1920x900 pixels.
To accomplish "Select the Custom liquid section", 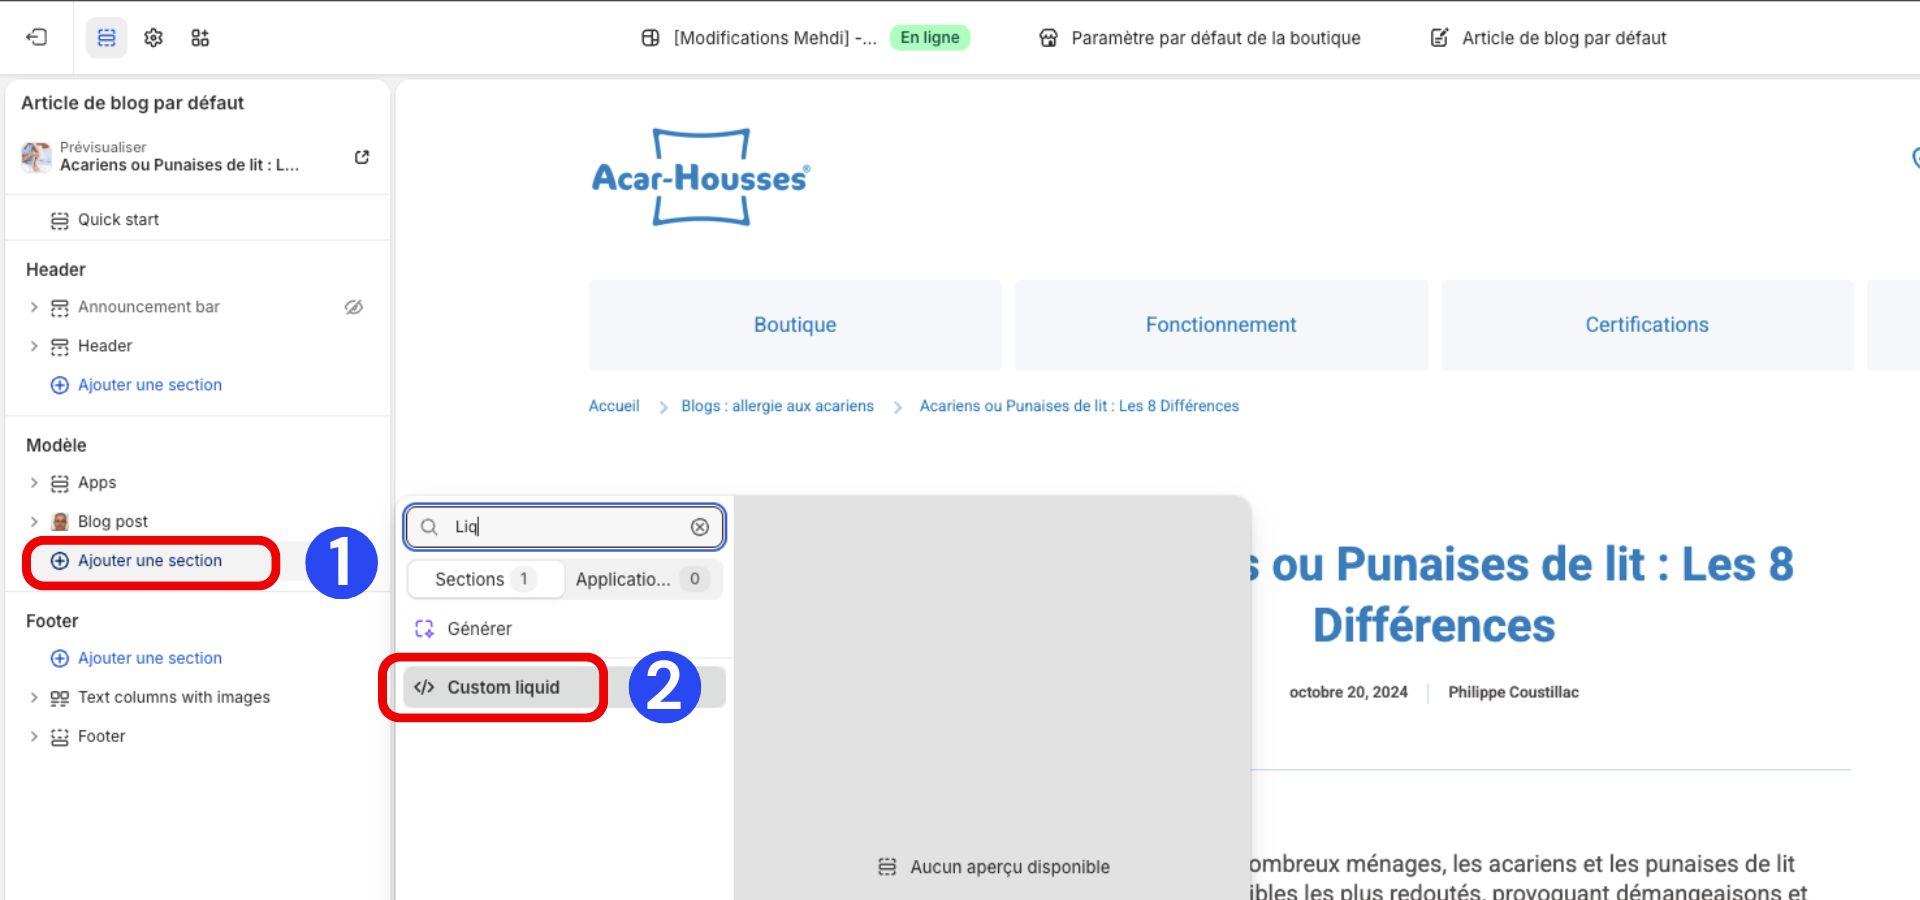I will pos(503,687).
